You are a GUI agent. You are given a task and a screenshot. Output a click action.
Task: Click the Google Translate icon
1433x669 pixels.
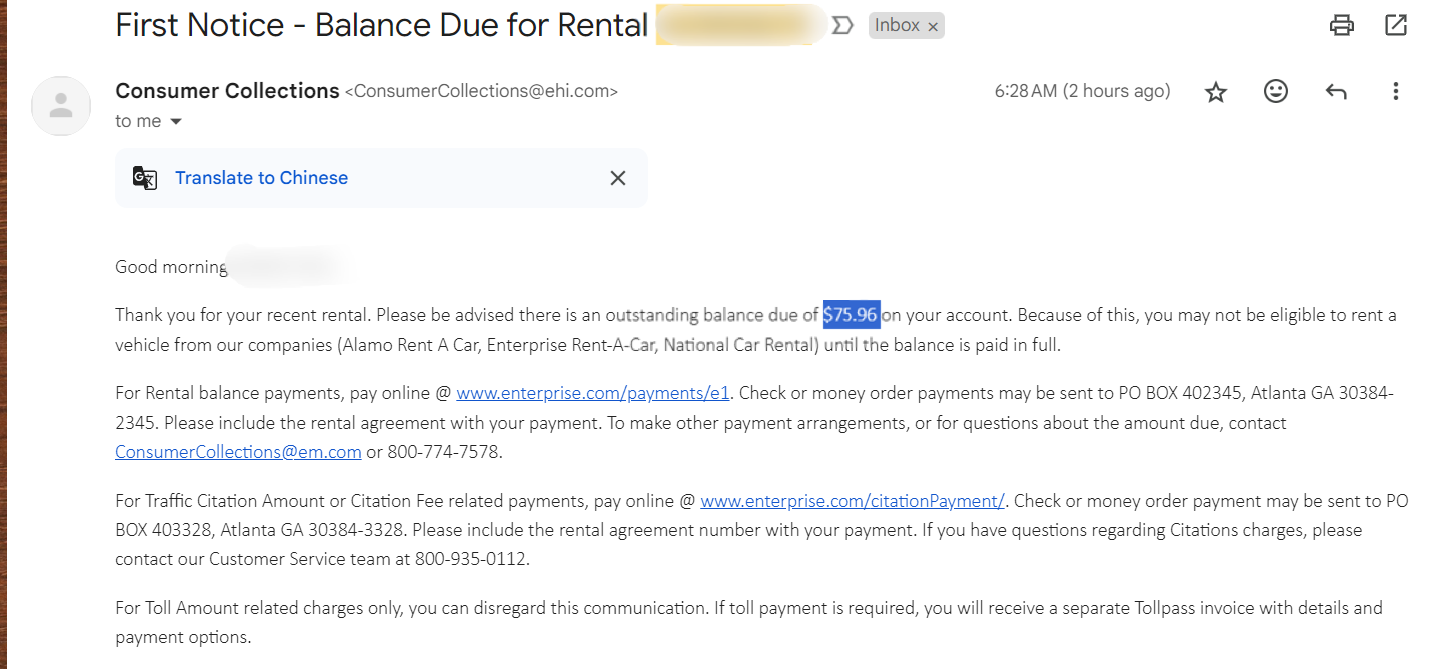(x=145, y=178)
